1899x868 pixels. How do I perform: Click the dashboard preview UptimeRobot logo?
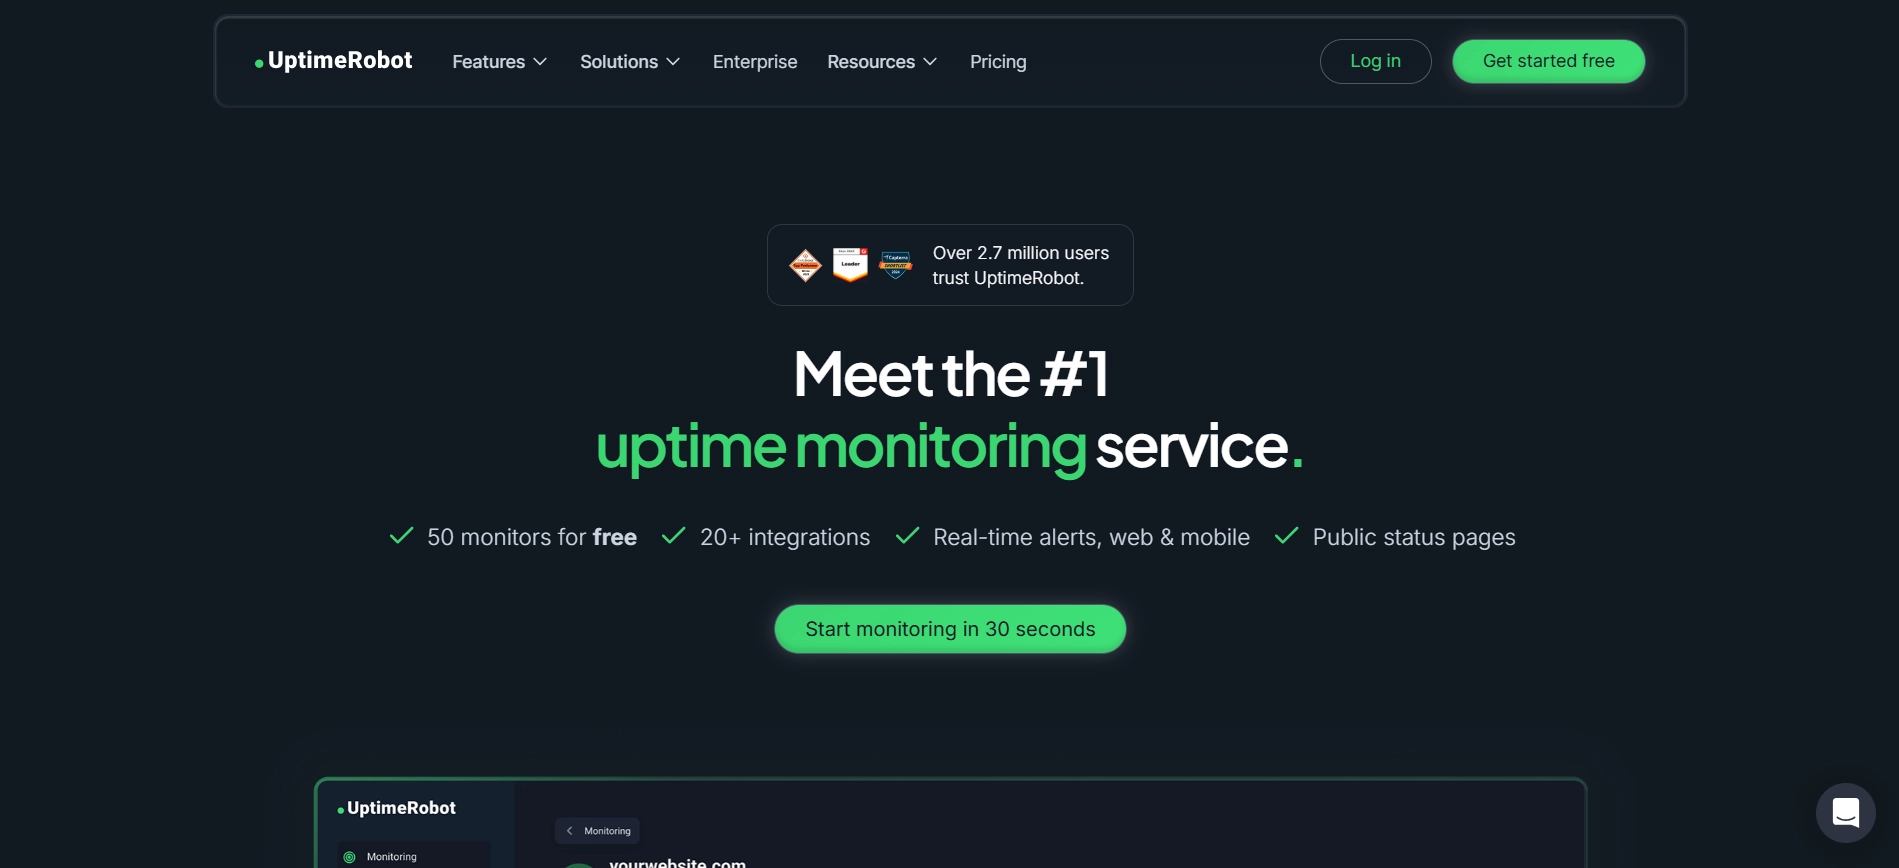[396, 808]
